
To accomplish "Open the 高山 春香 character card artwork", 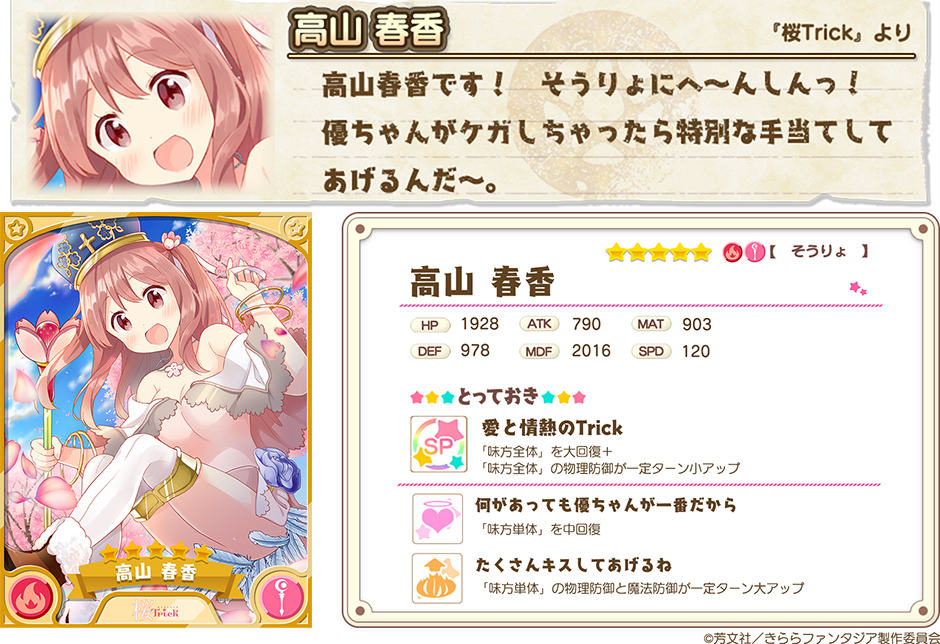I will pyautogui.click(x=156, y=420).
